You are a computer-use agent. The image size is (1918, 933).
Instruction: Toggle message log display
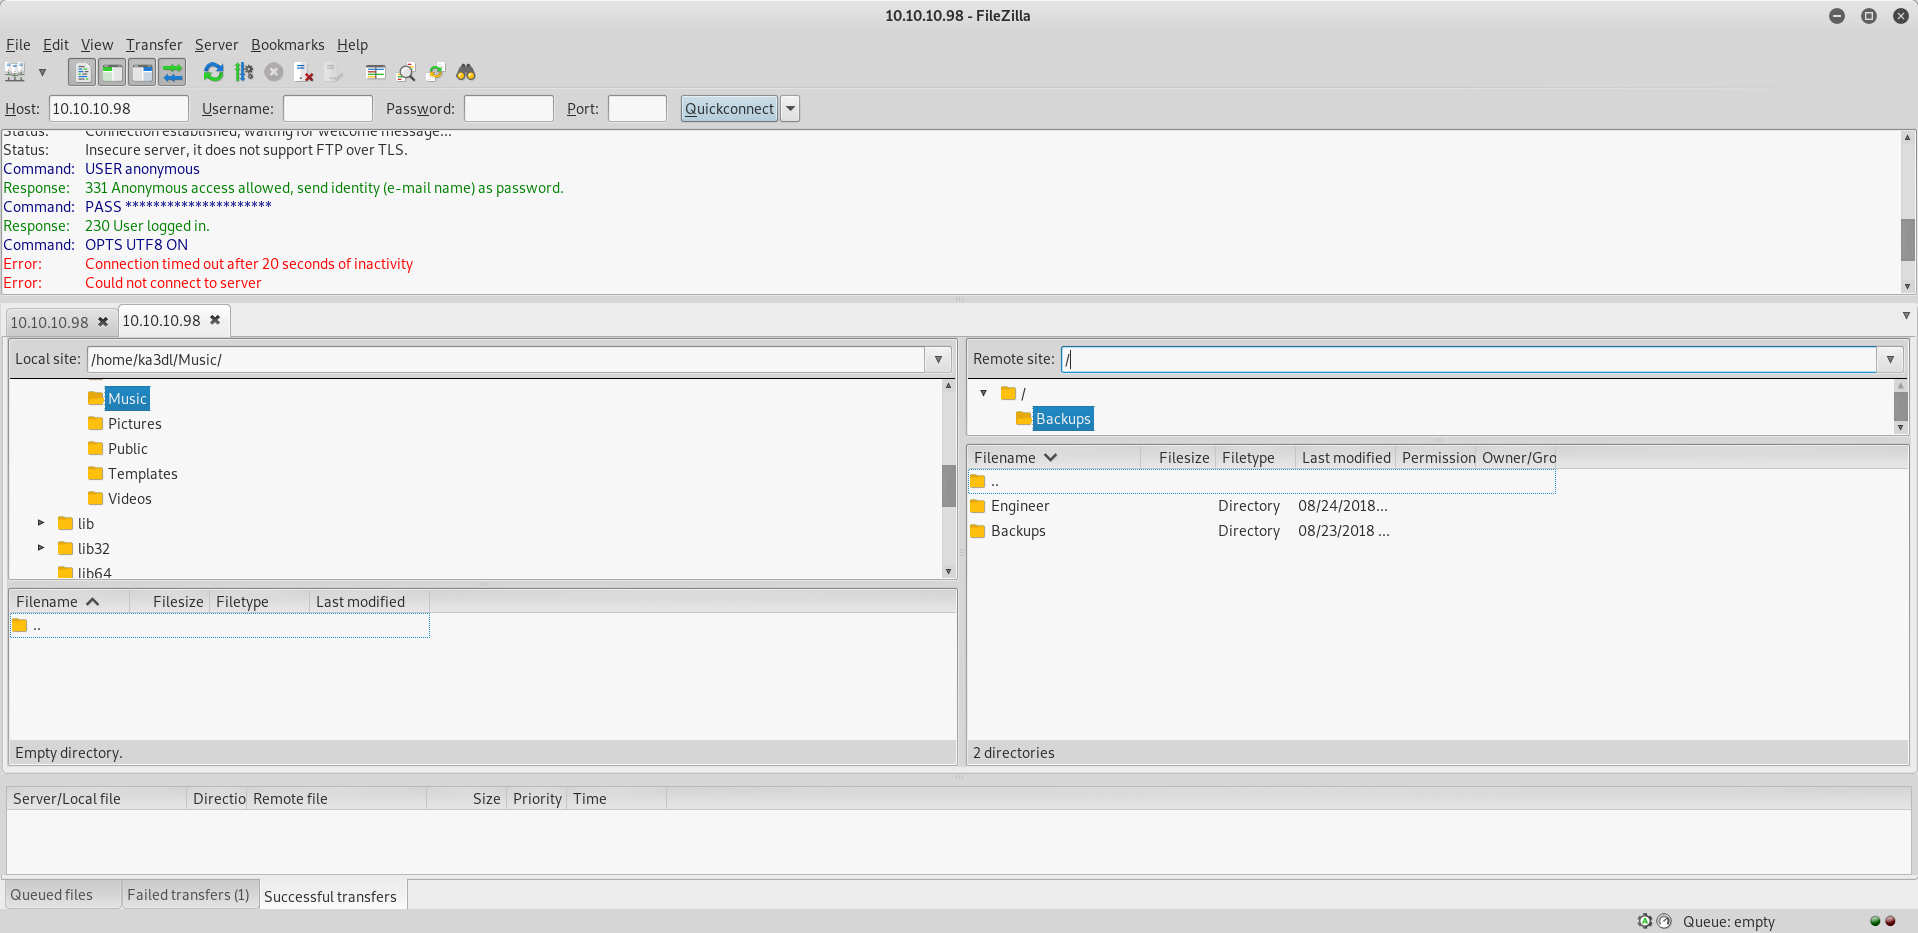tap(82, 72)
